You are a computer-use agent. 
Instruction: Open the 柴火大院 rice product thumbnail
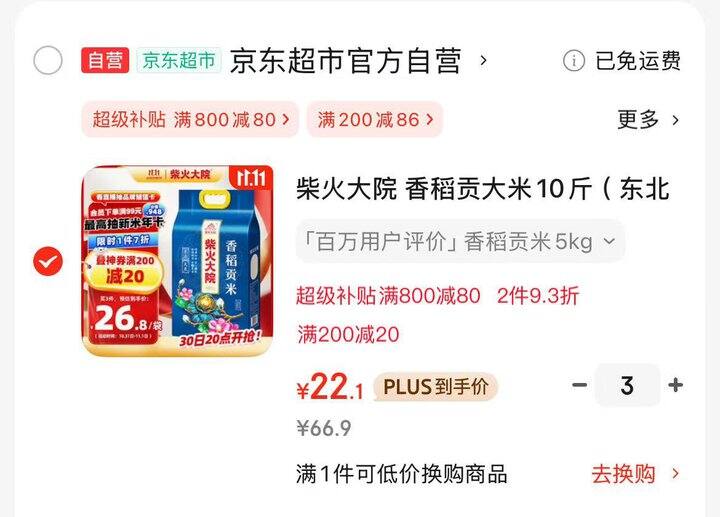click(x=178, y=260)
